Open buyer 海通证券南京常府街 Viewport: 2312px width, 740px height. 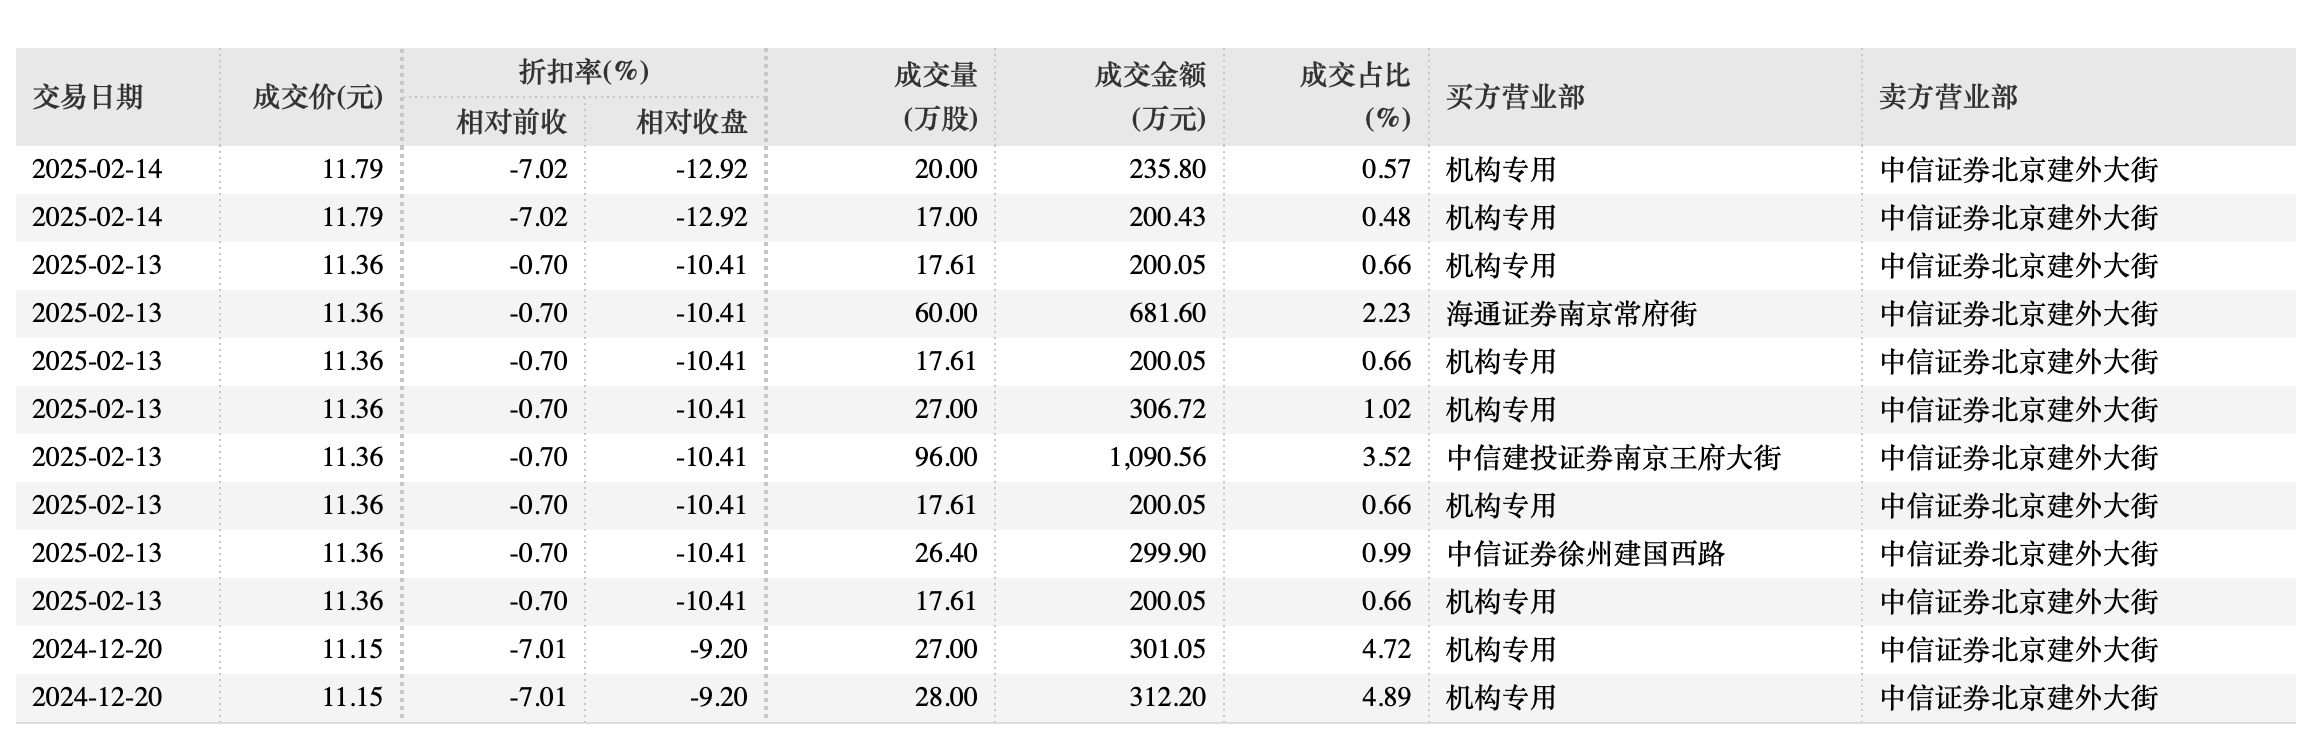pyautogui.click(x=1571, y=314)
